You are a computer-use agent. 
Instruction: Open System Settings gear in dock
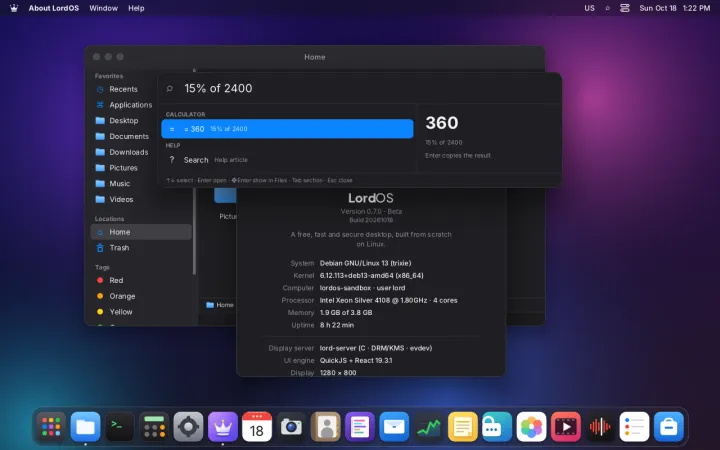(x=188, y=427)
